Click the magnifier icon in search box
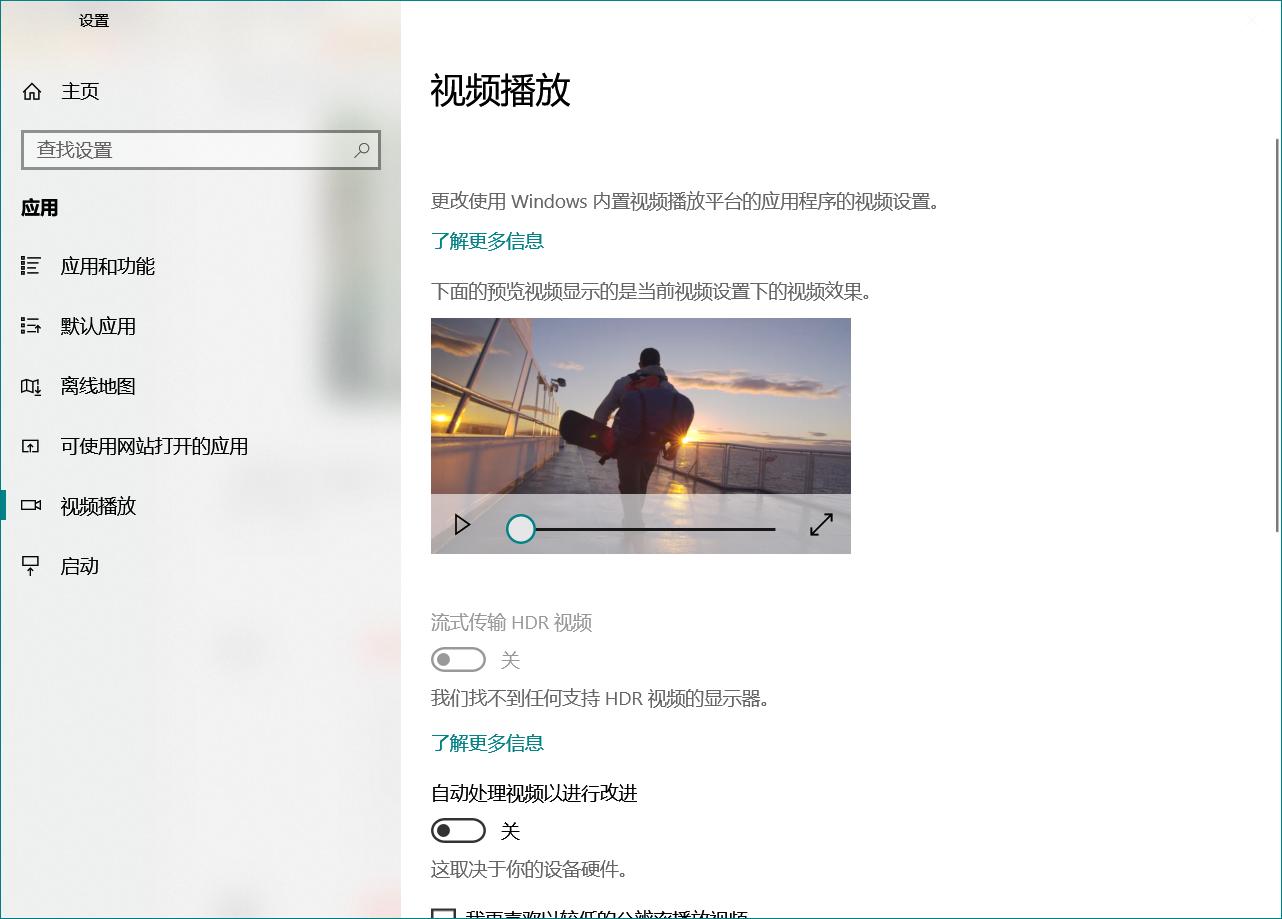This screenshot has width=1282, height=919. click(361, 149)
